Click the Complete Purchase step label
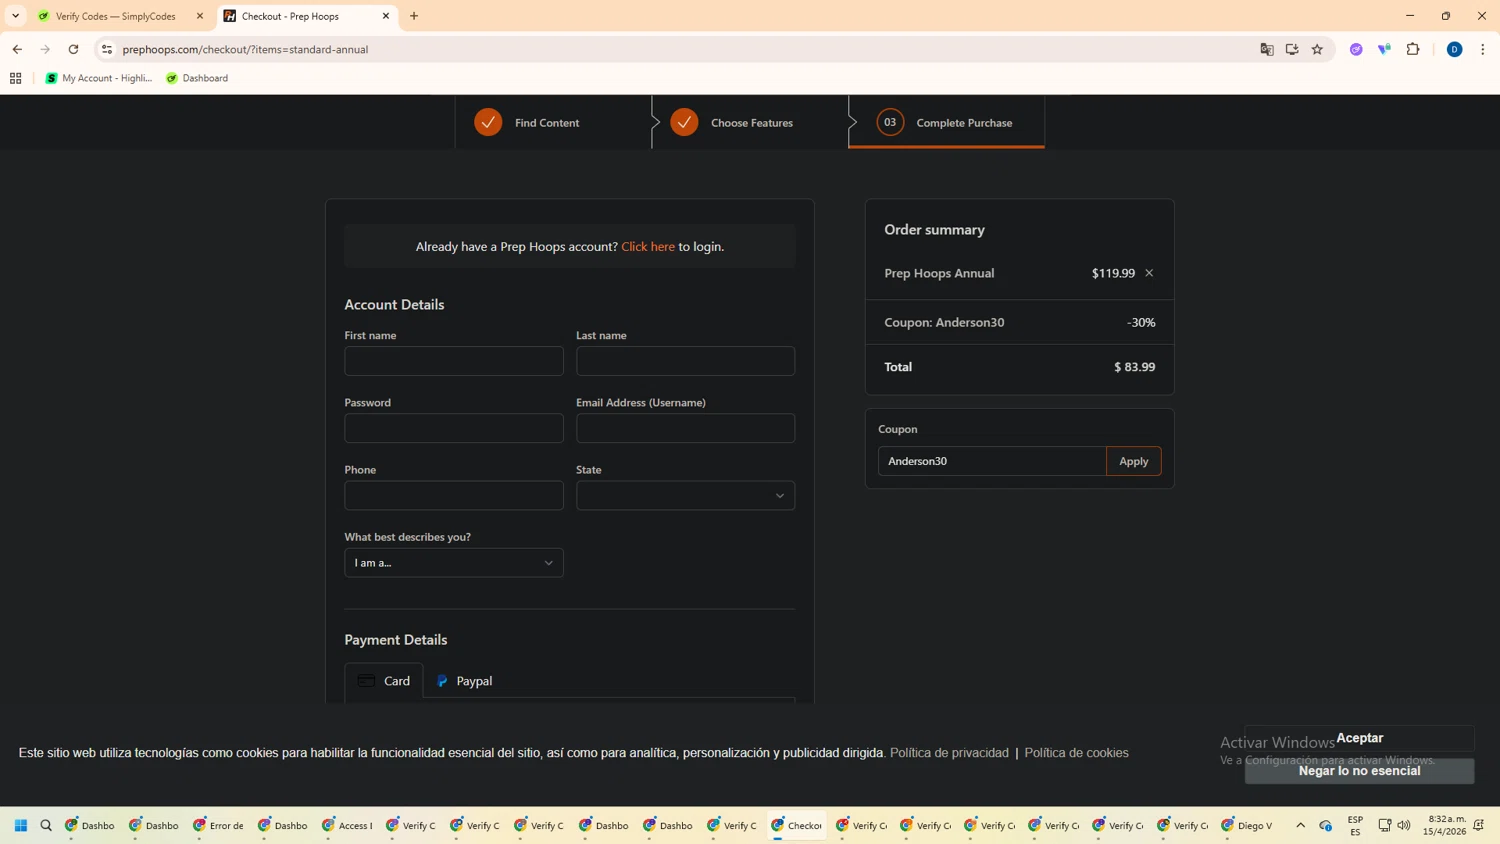Screen dimensions: 1500x844 964,123
